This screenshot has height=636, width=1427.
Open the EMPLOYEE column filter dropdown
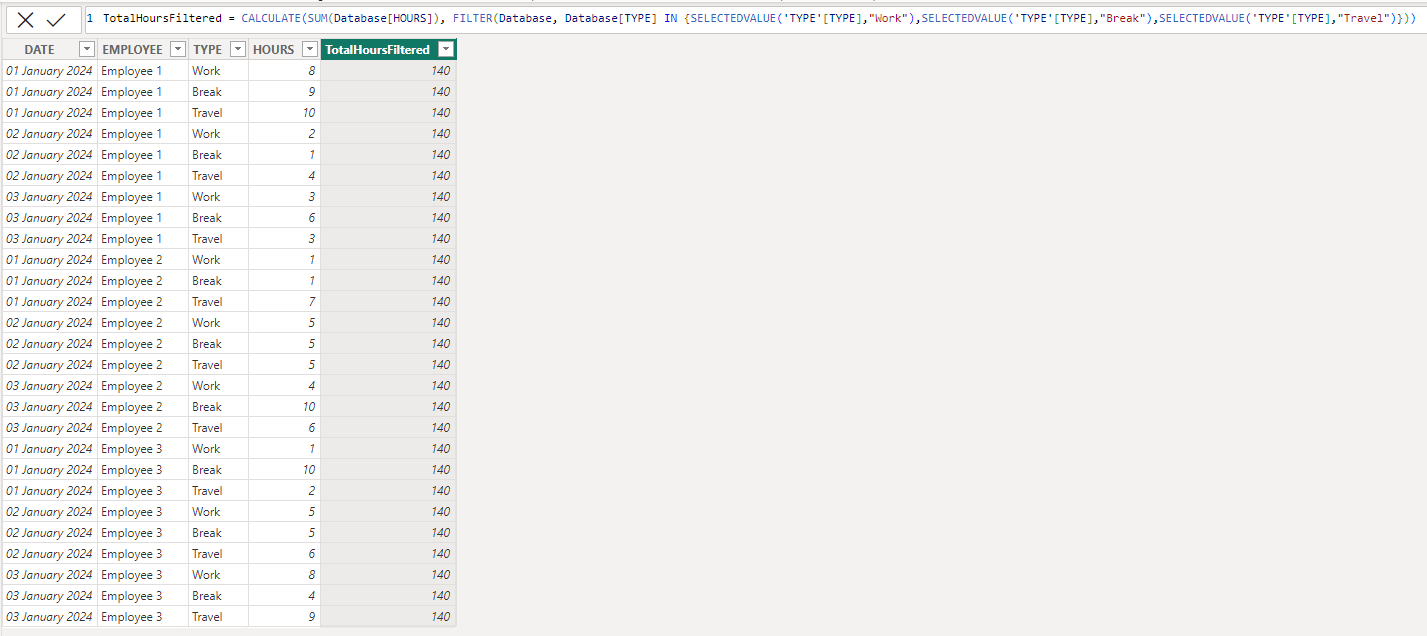[x=178, y=49]
